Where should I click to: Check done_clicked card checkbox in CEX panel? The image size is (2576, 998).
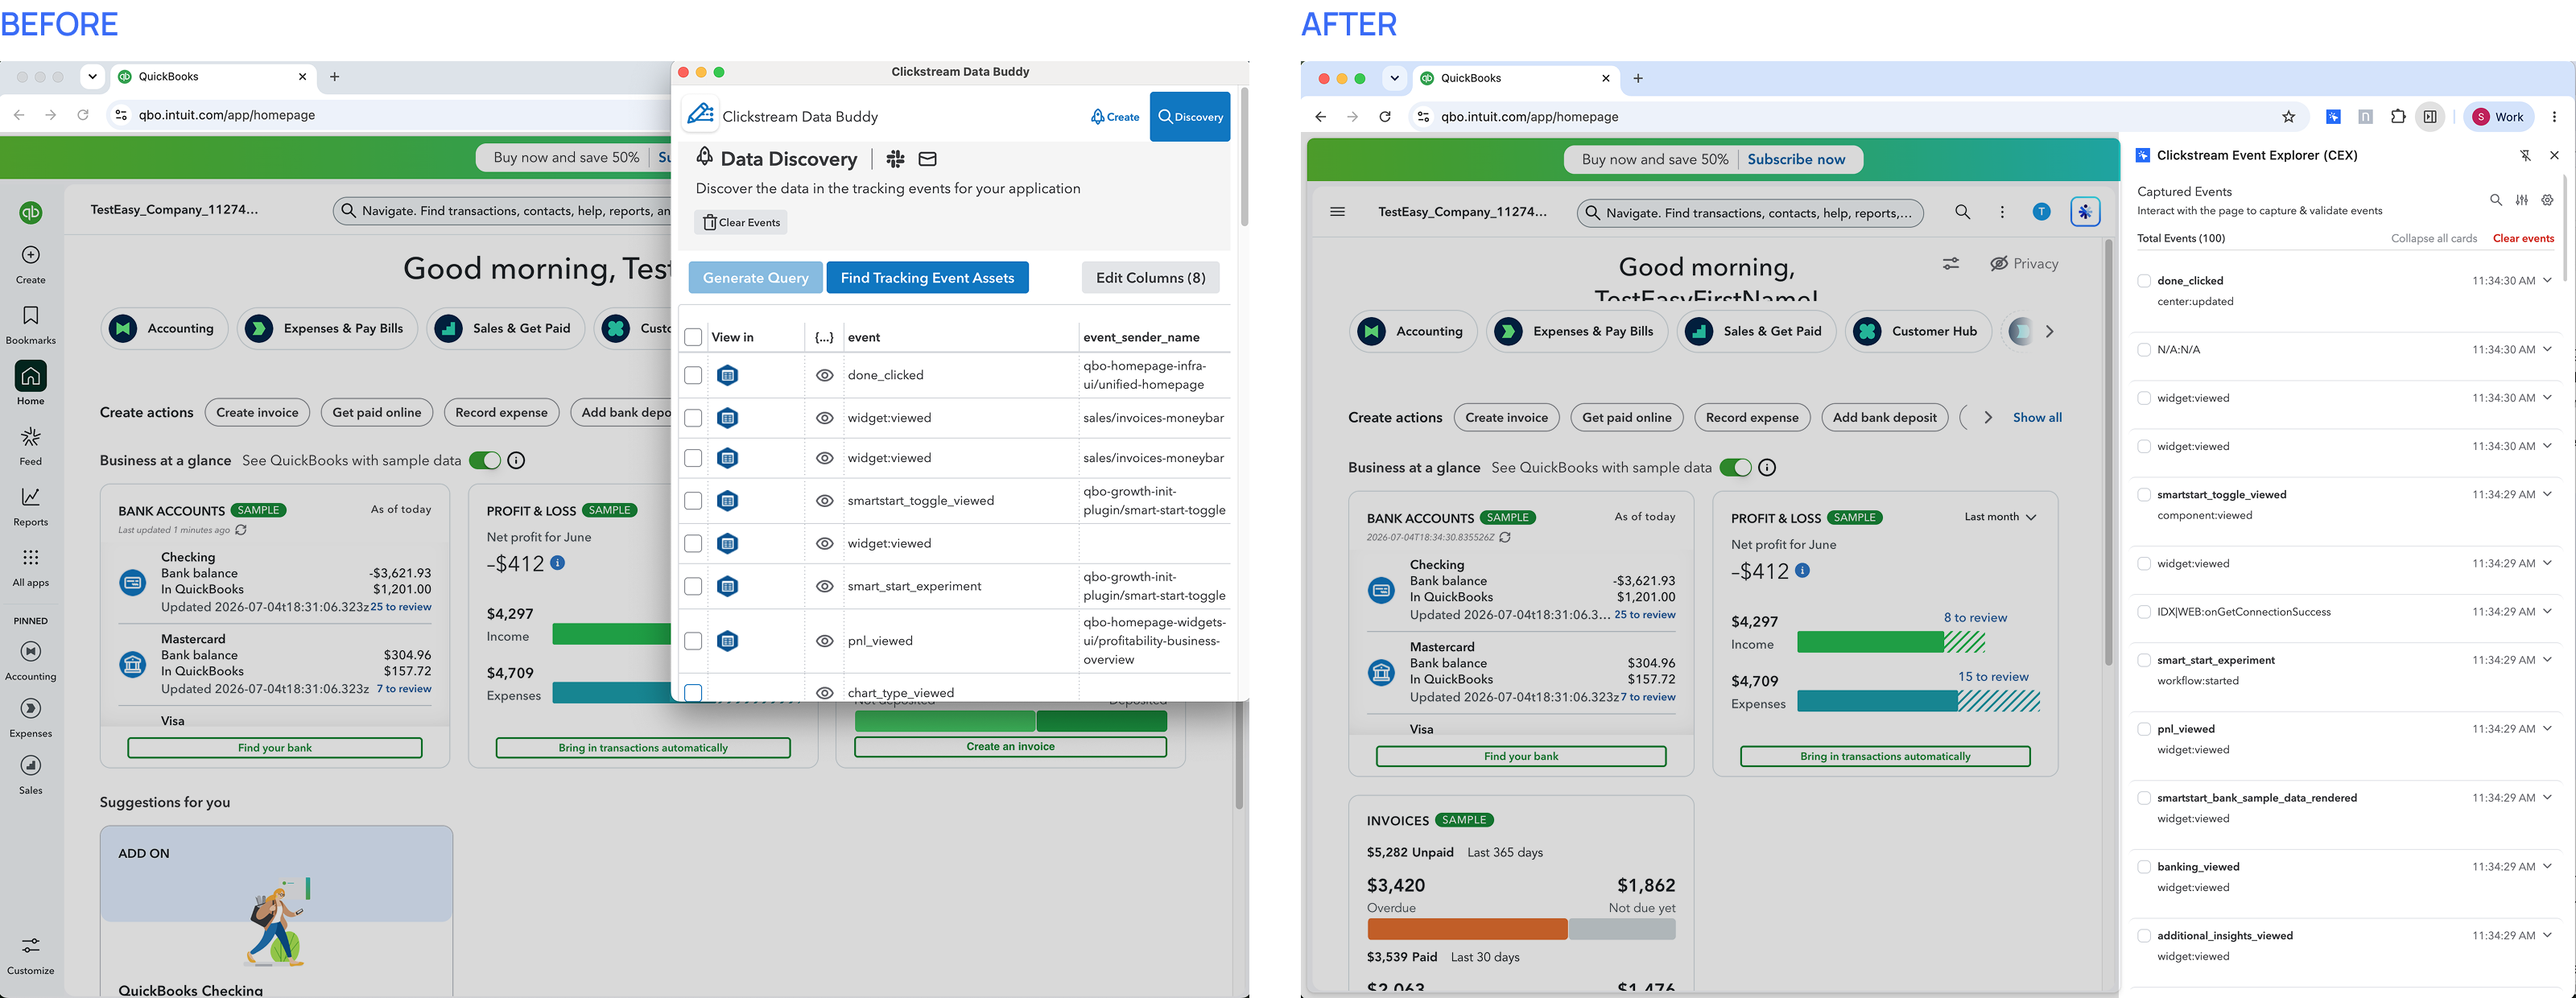tap(2144, 281)
